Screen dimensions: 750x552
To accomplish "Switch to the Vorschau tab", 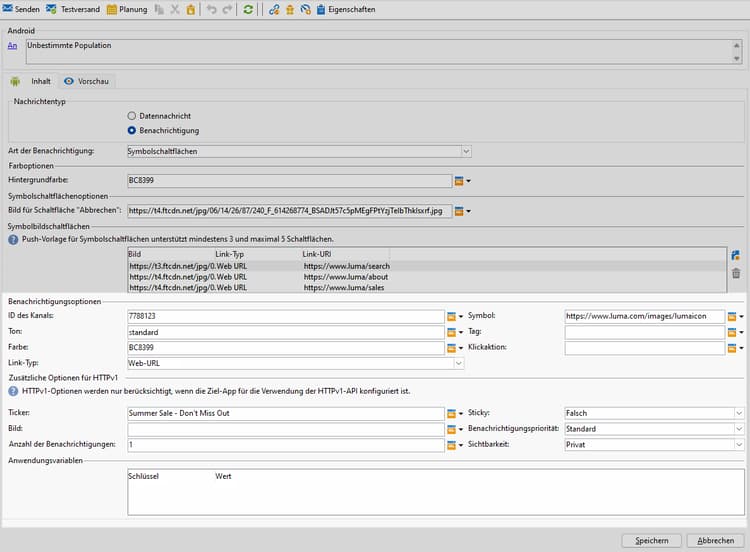I will pos(87,81).
